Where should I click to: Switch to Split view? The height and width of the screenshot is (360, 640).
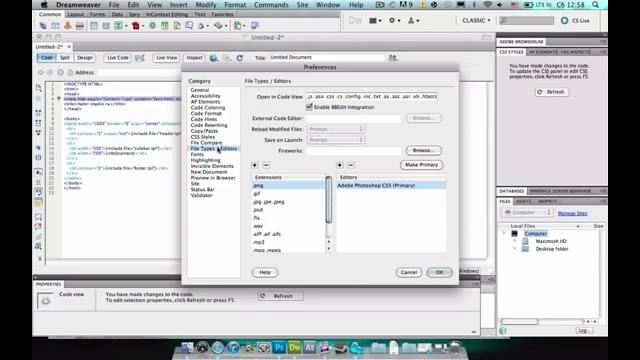(x=65, y=58)
